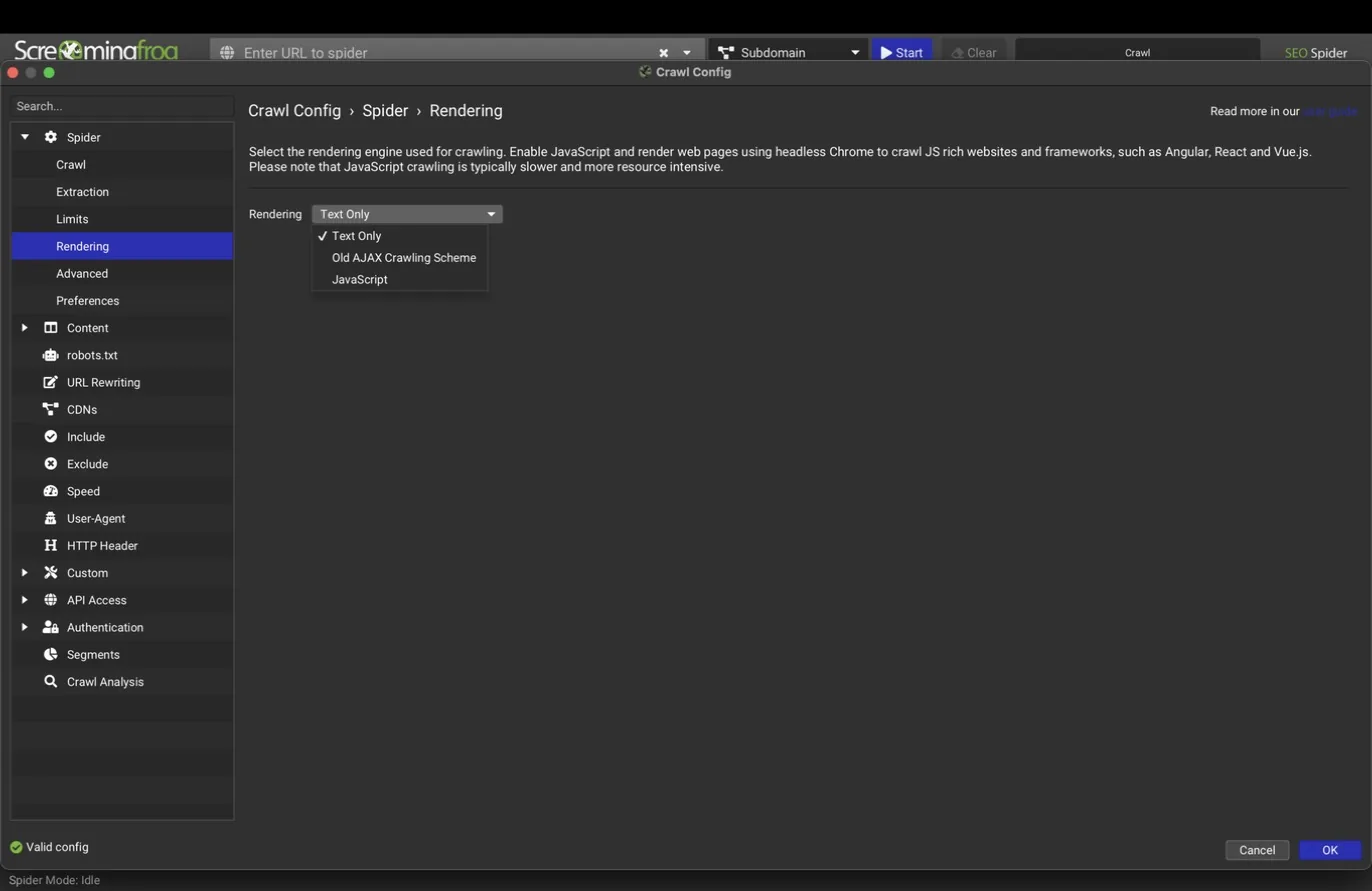Expand the Authentication tree section
Image resolution: width=1372 pixels, height=891 pixels.
pos(25,627)
